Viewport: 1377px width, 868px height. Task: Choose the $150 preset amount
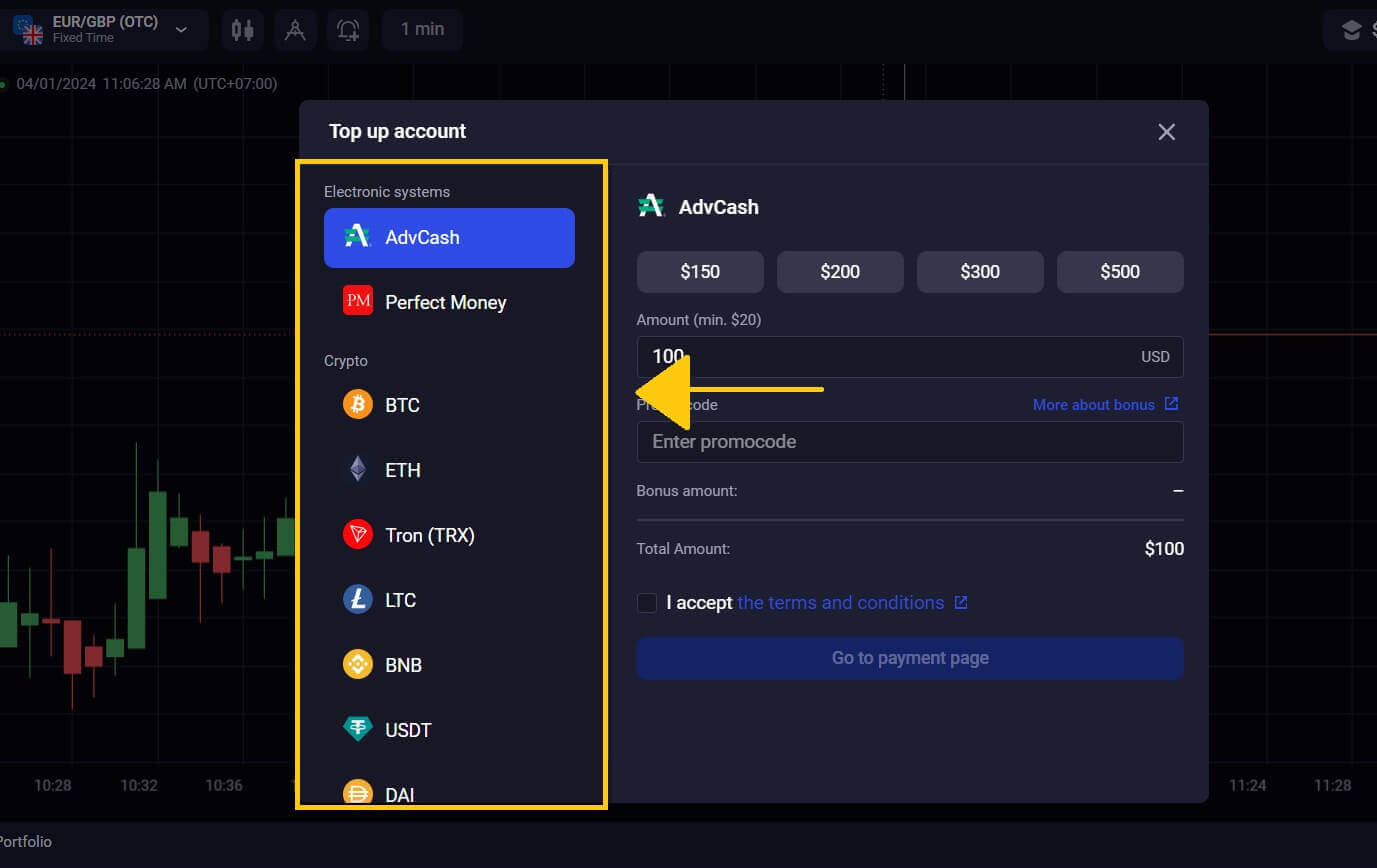tap(700, 272)
